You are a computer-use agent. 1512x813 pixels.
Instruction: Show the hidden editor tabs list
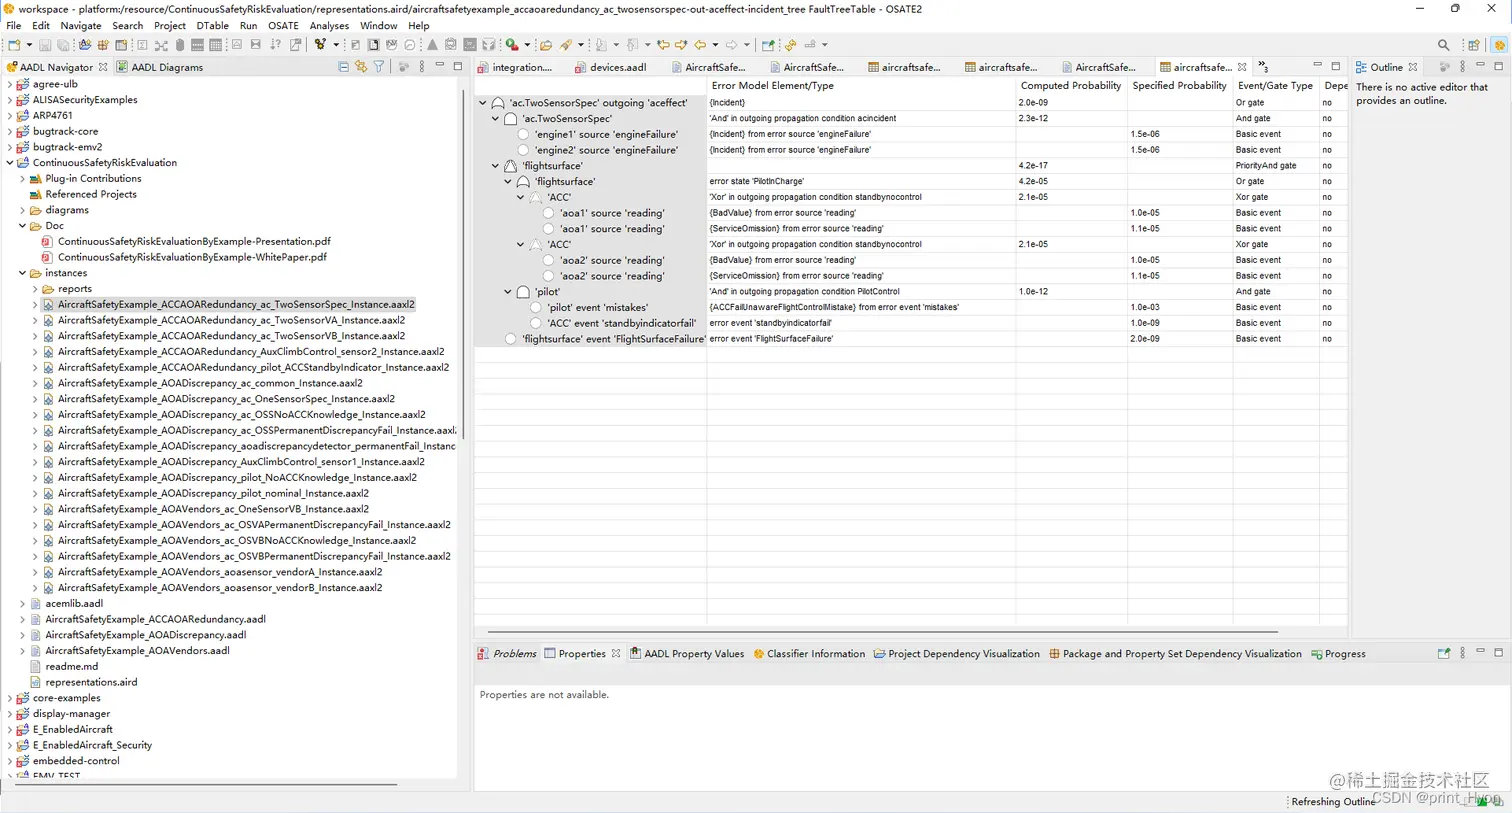click(x=1262, y=67)
